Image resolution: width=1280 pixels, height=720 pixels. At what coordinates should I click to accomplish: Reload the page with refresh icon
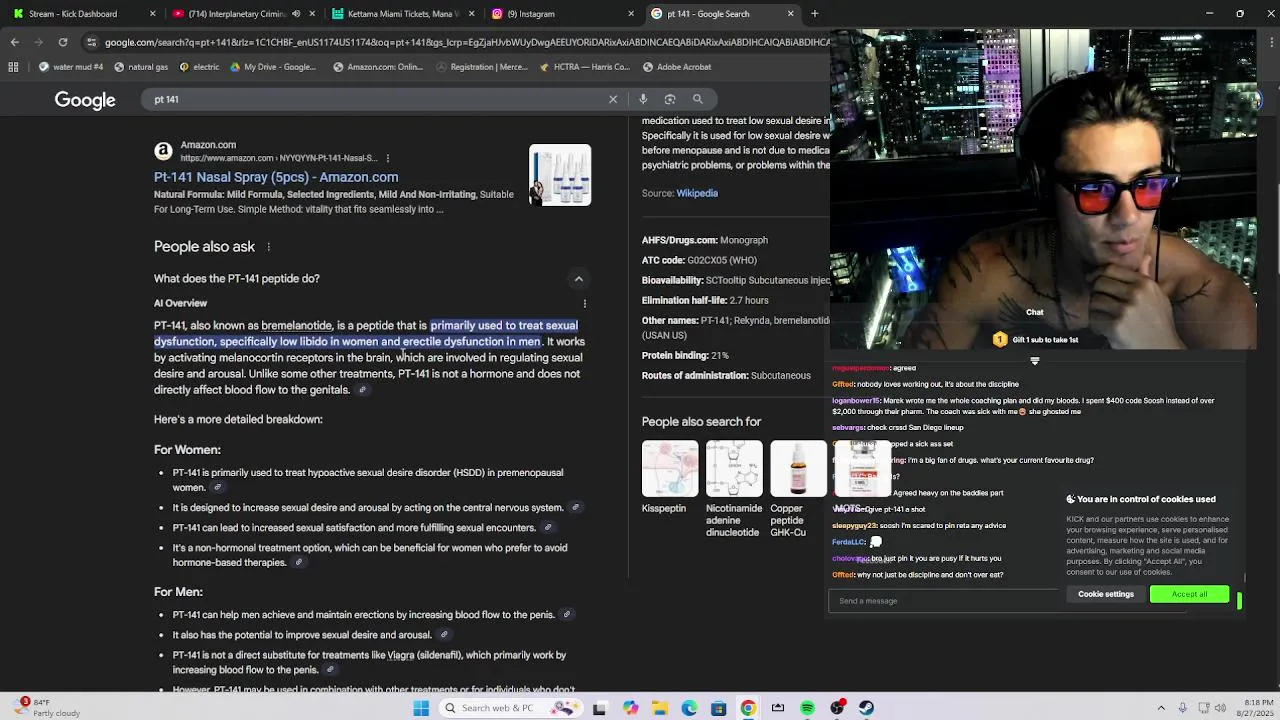pos(63,42)
